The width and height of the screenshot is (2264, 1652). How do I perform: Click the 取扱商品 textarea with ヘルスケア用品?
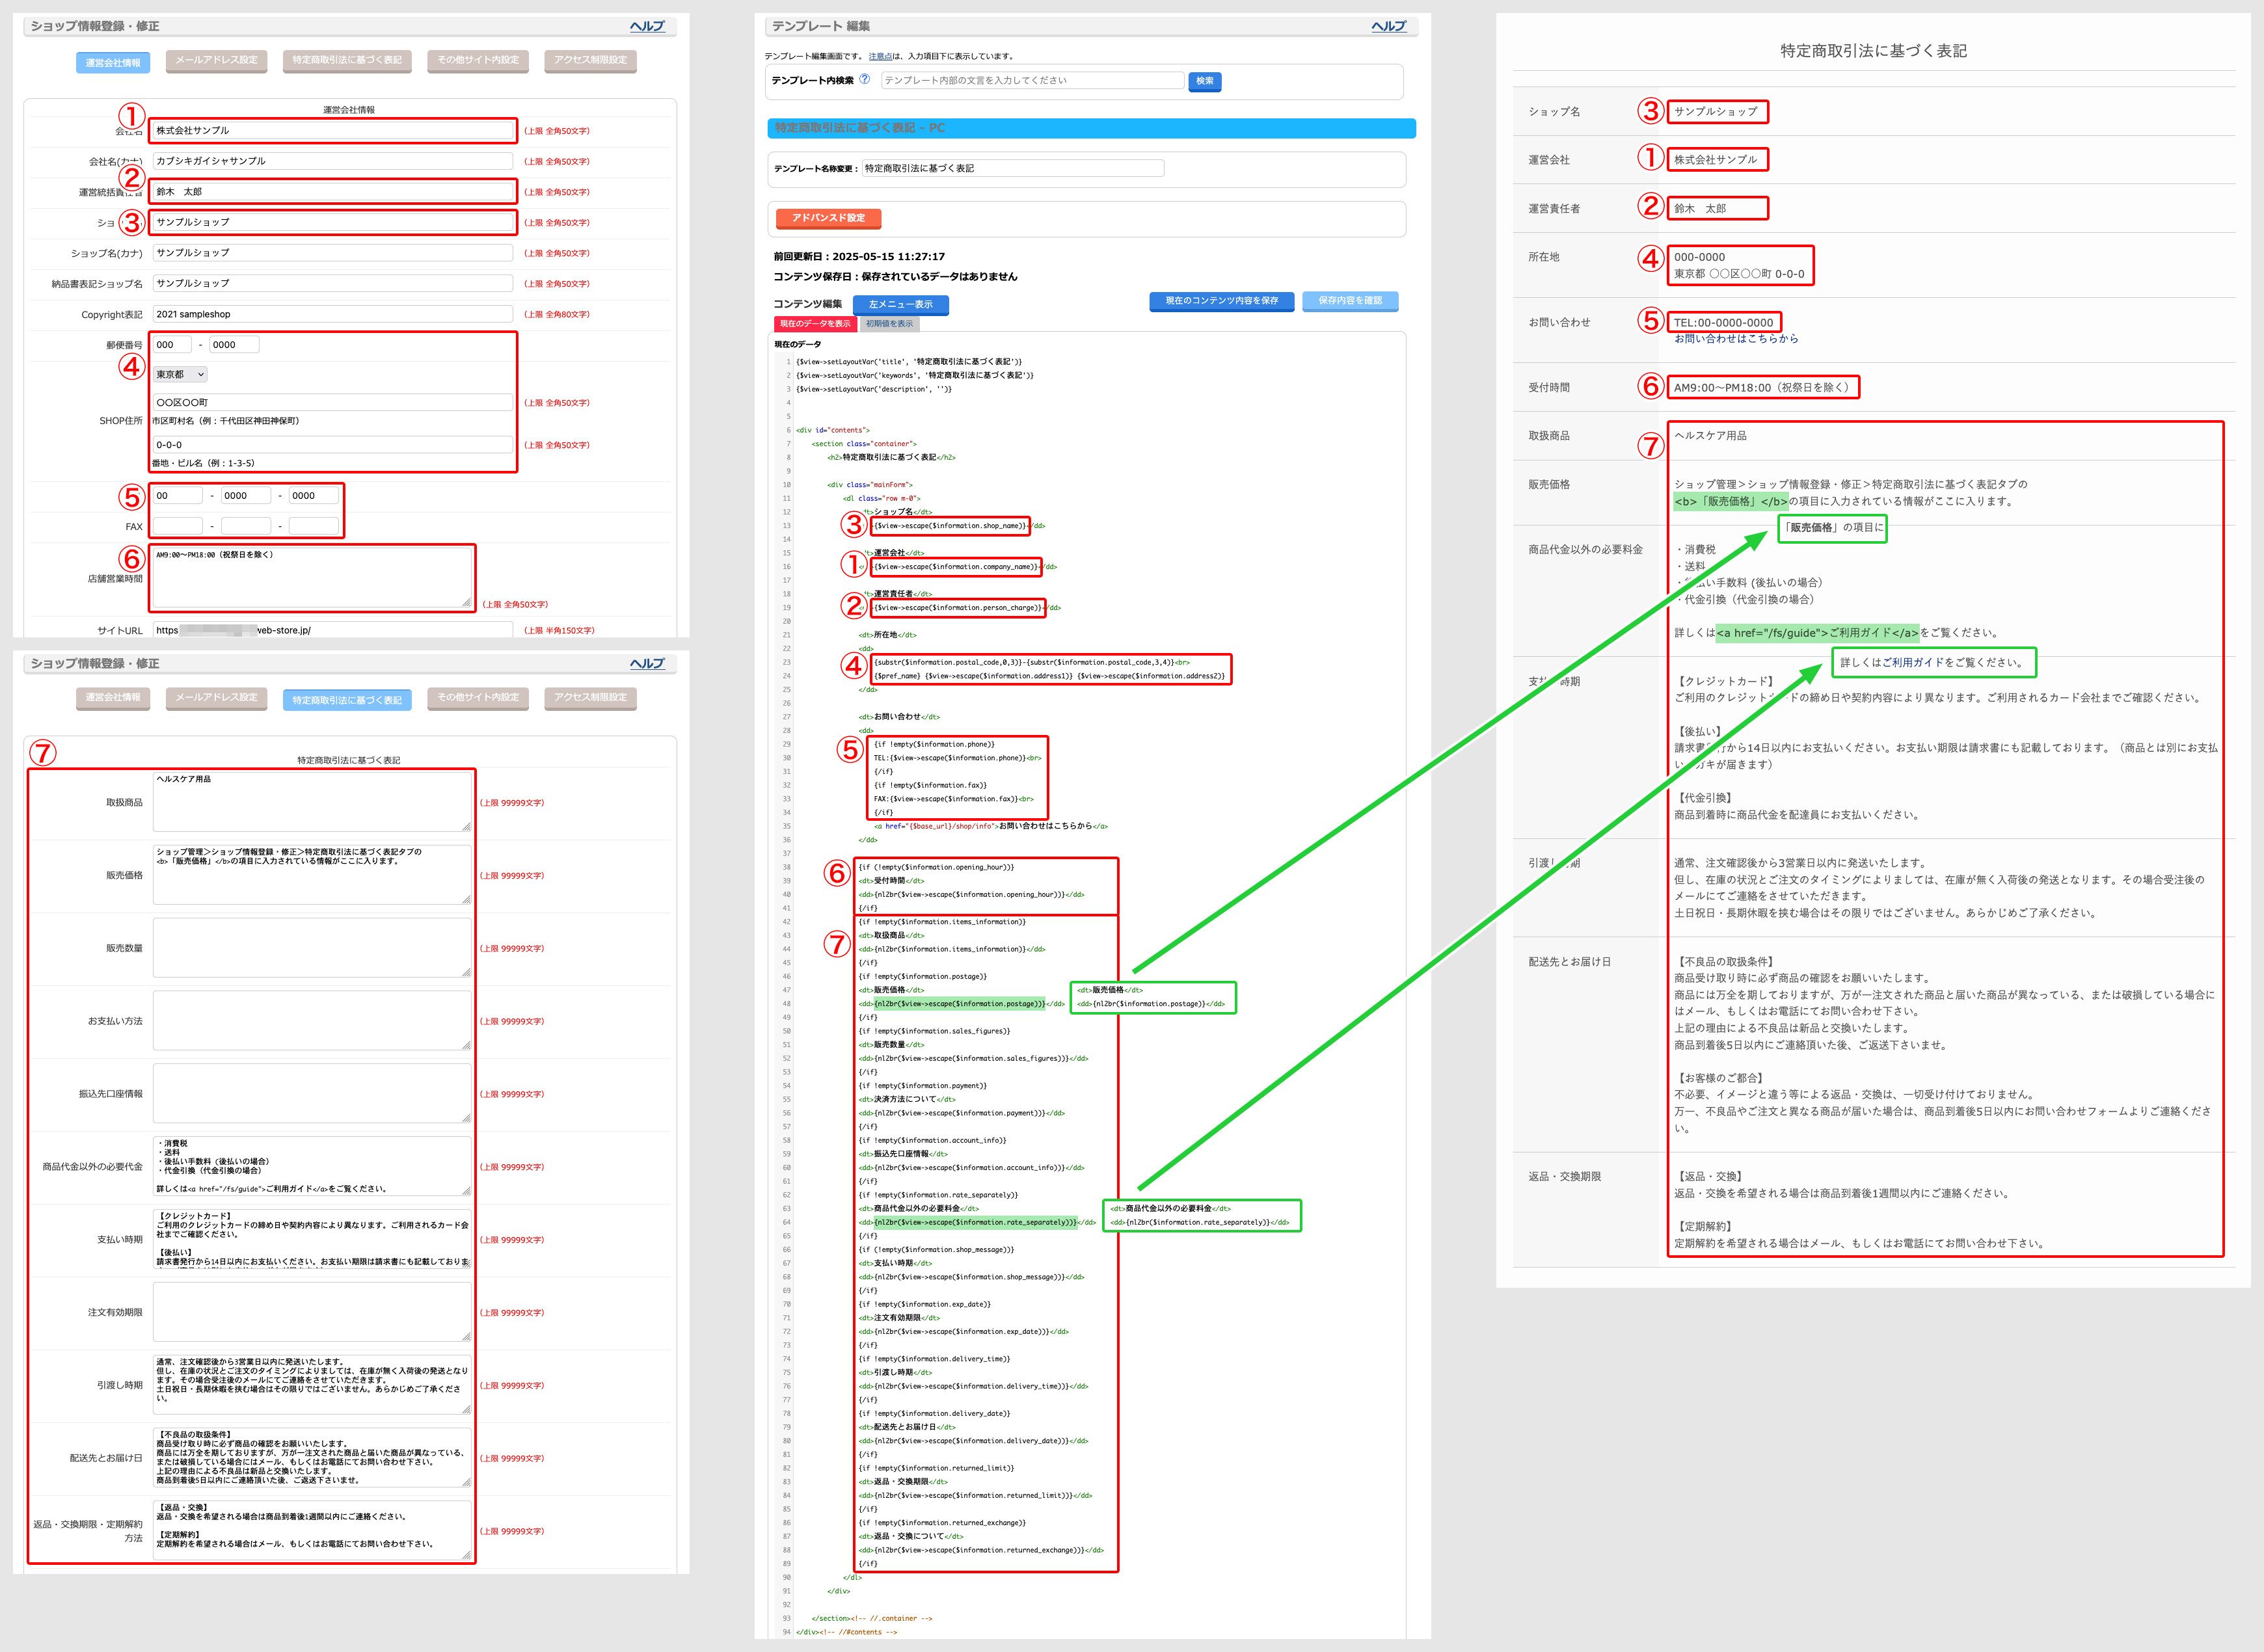click(312, 802)
